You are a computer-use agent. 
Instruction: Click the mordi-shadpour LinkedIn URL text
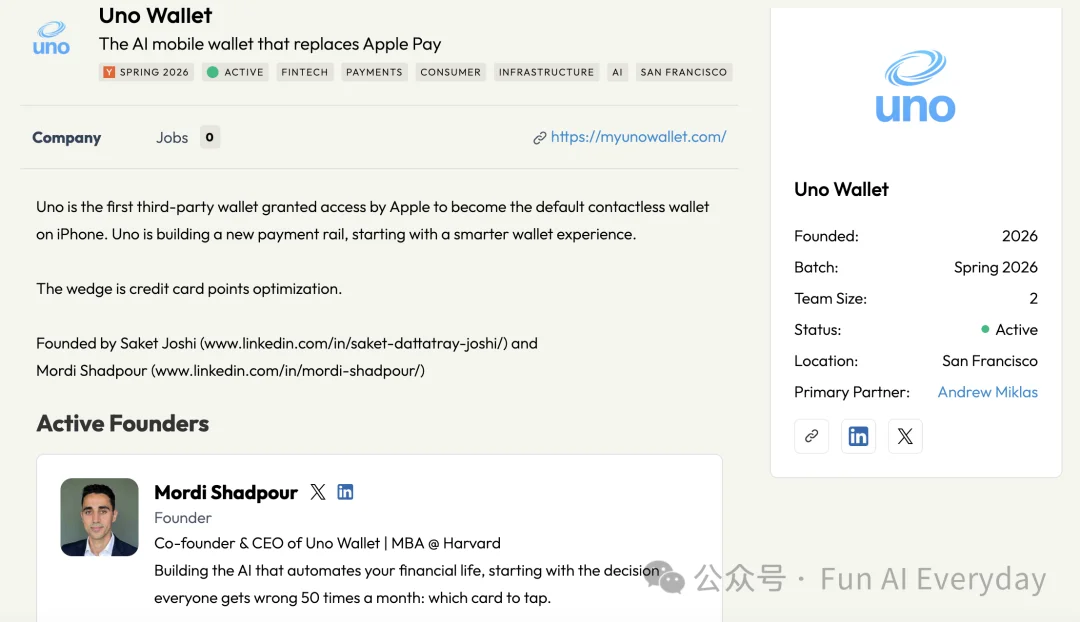(288, 371)
